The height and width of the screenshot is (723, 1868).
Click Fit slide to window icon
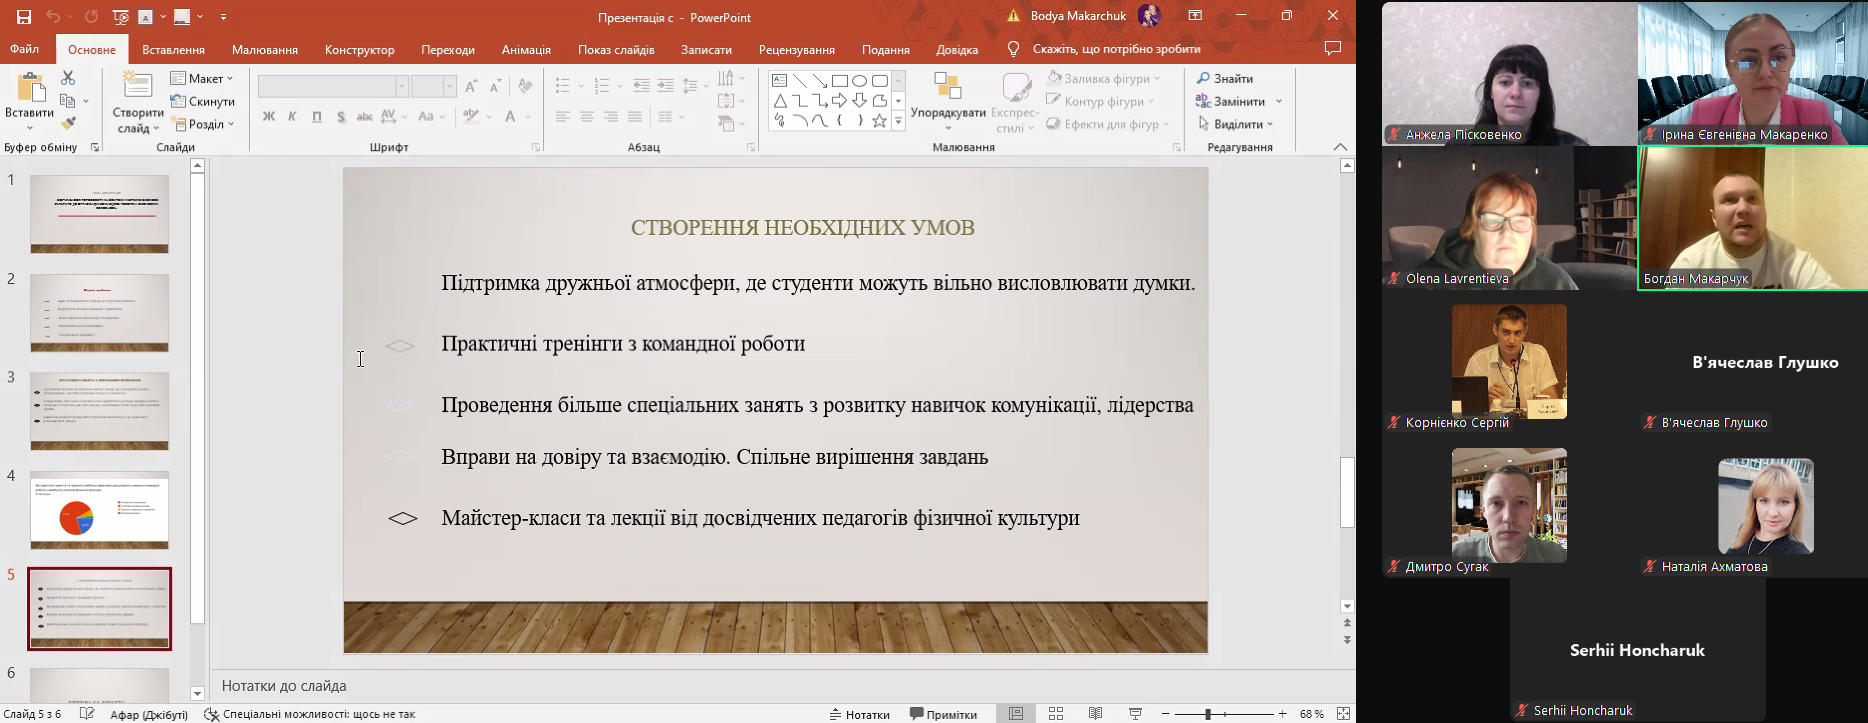coord(1343,714)
